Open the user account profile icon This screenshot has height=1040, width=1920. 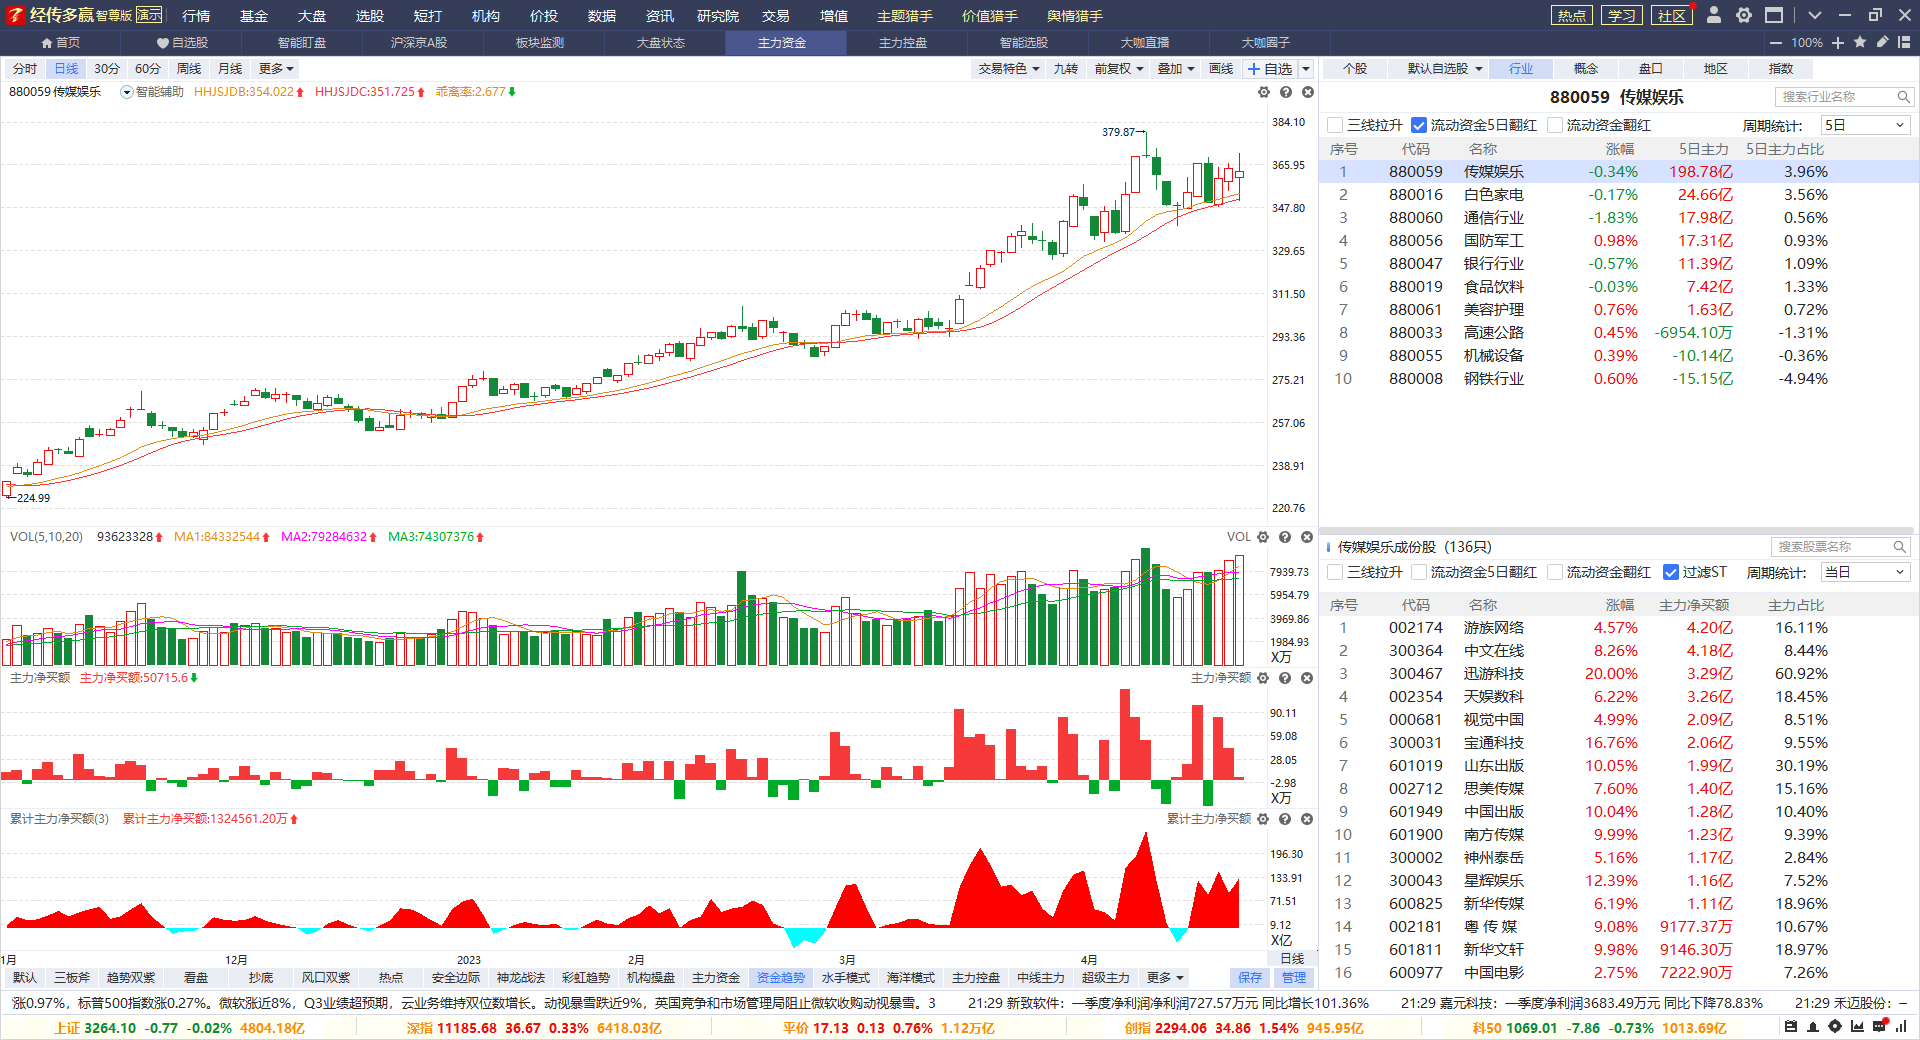click(1714, 15)
